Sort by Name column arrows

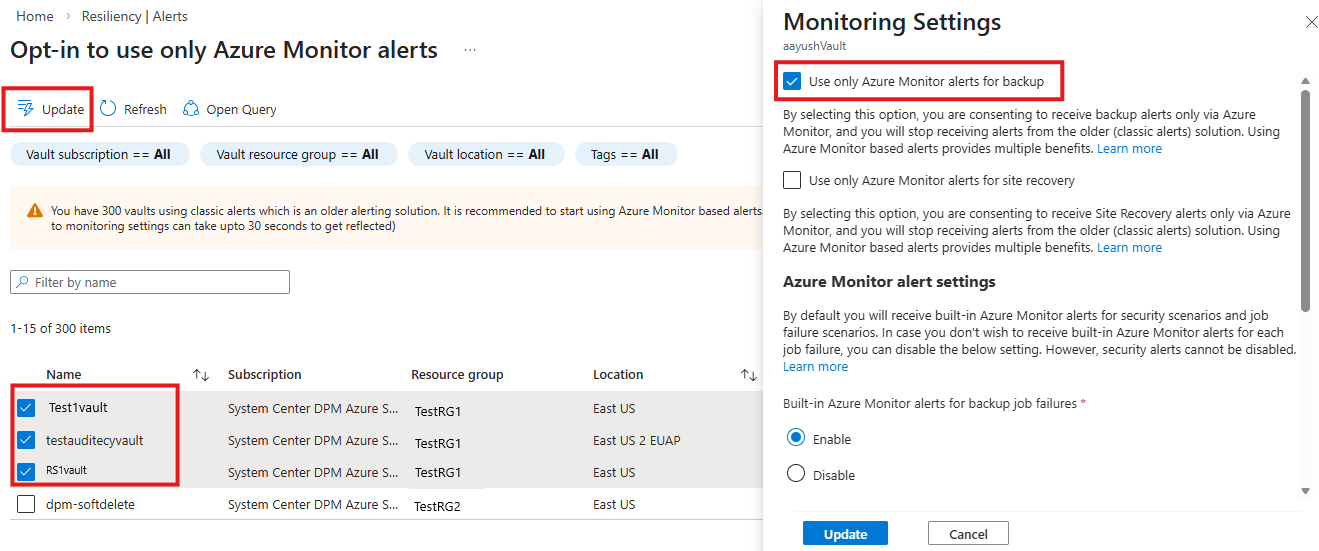[201, 375]
